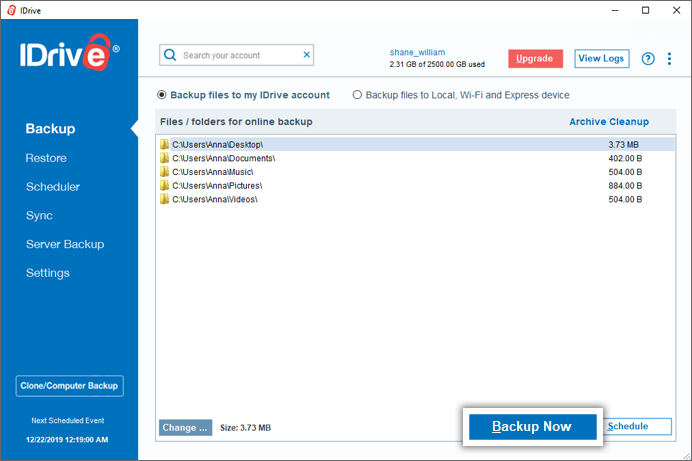Go to the Scheduler section

coord(53,187)
